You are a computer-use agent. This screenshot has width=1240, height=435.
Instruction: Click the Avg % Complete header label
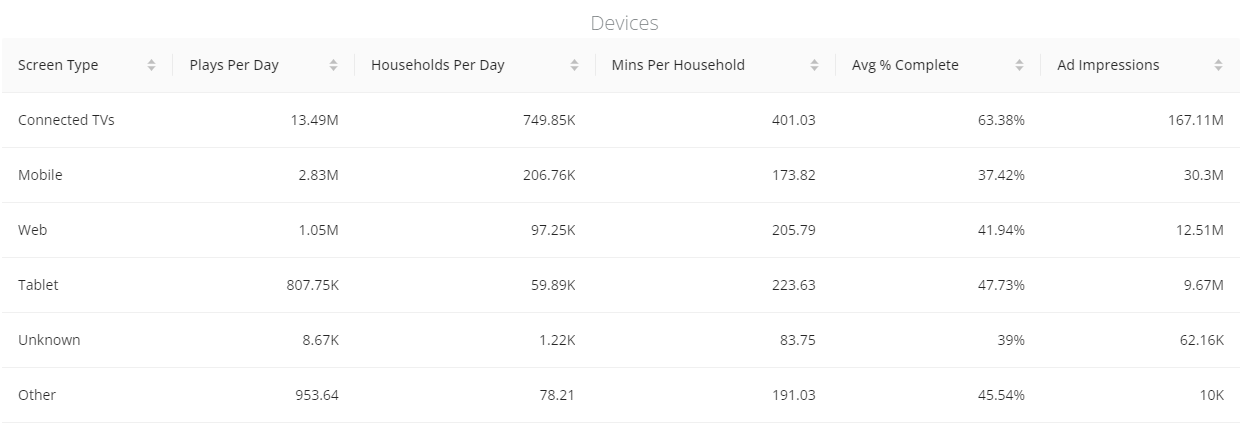(905, 65)
